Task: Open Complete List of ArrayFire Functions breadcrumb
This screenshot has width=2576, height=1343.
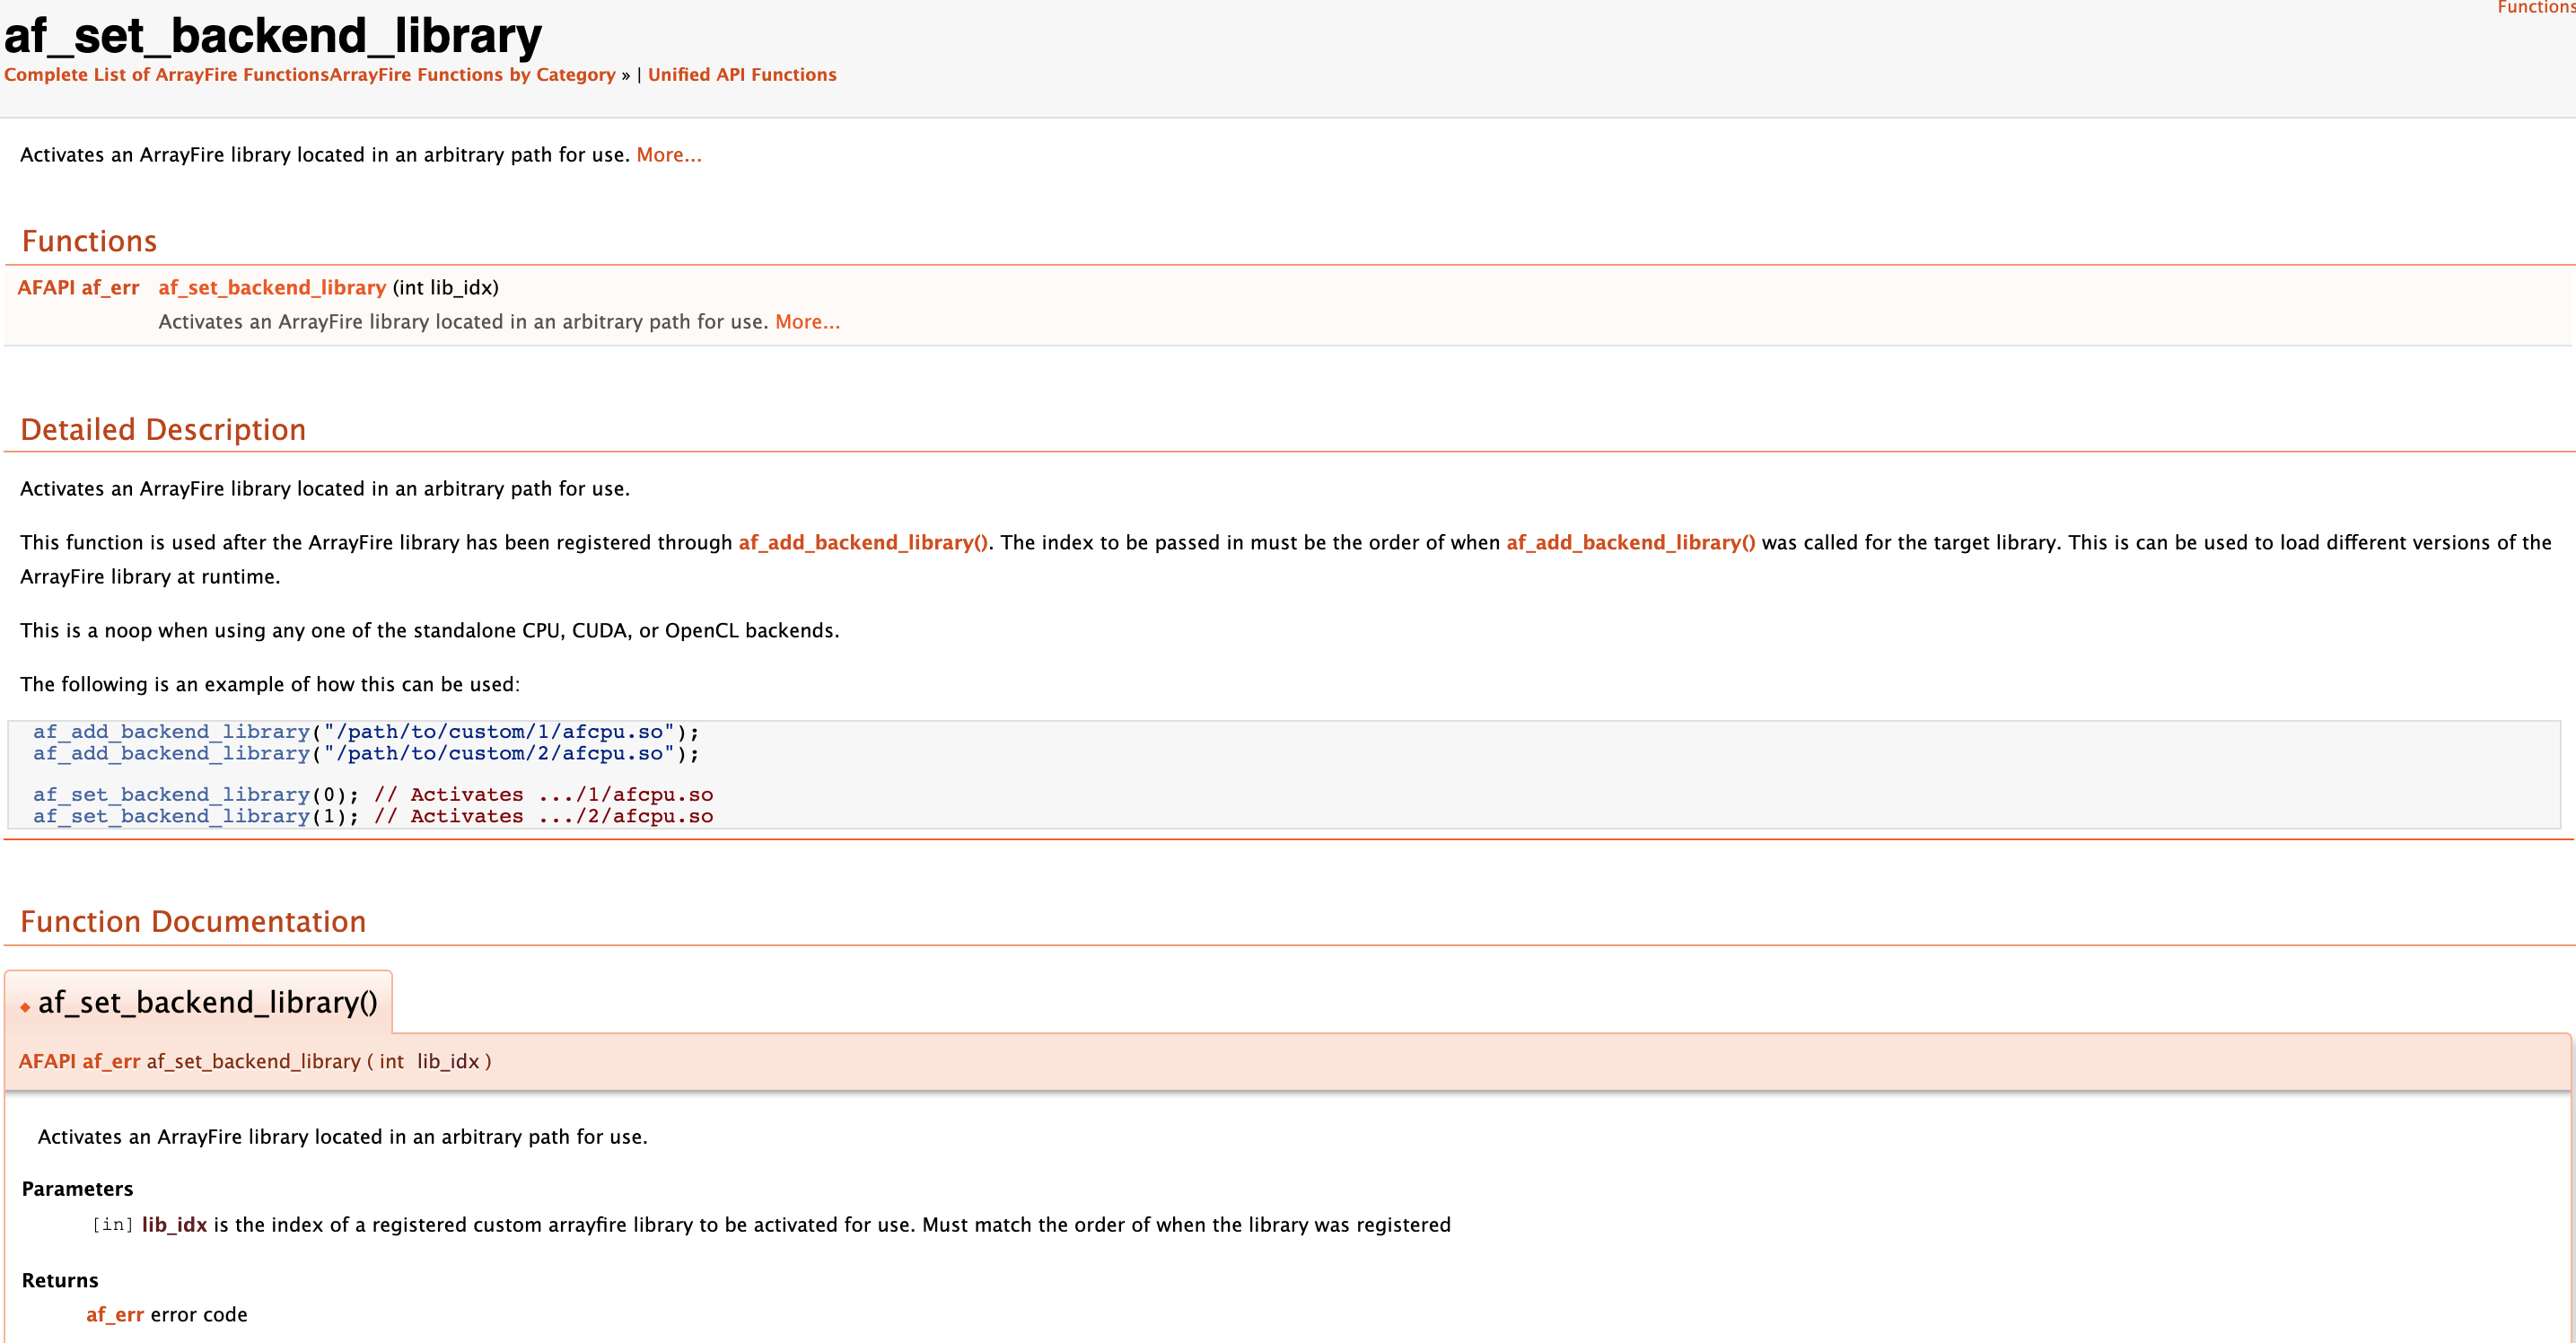Action: point(166,75)
